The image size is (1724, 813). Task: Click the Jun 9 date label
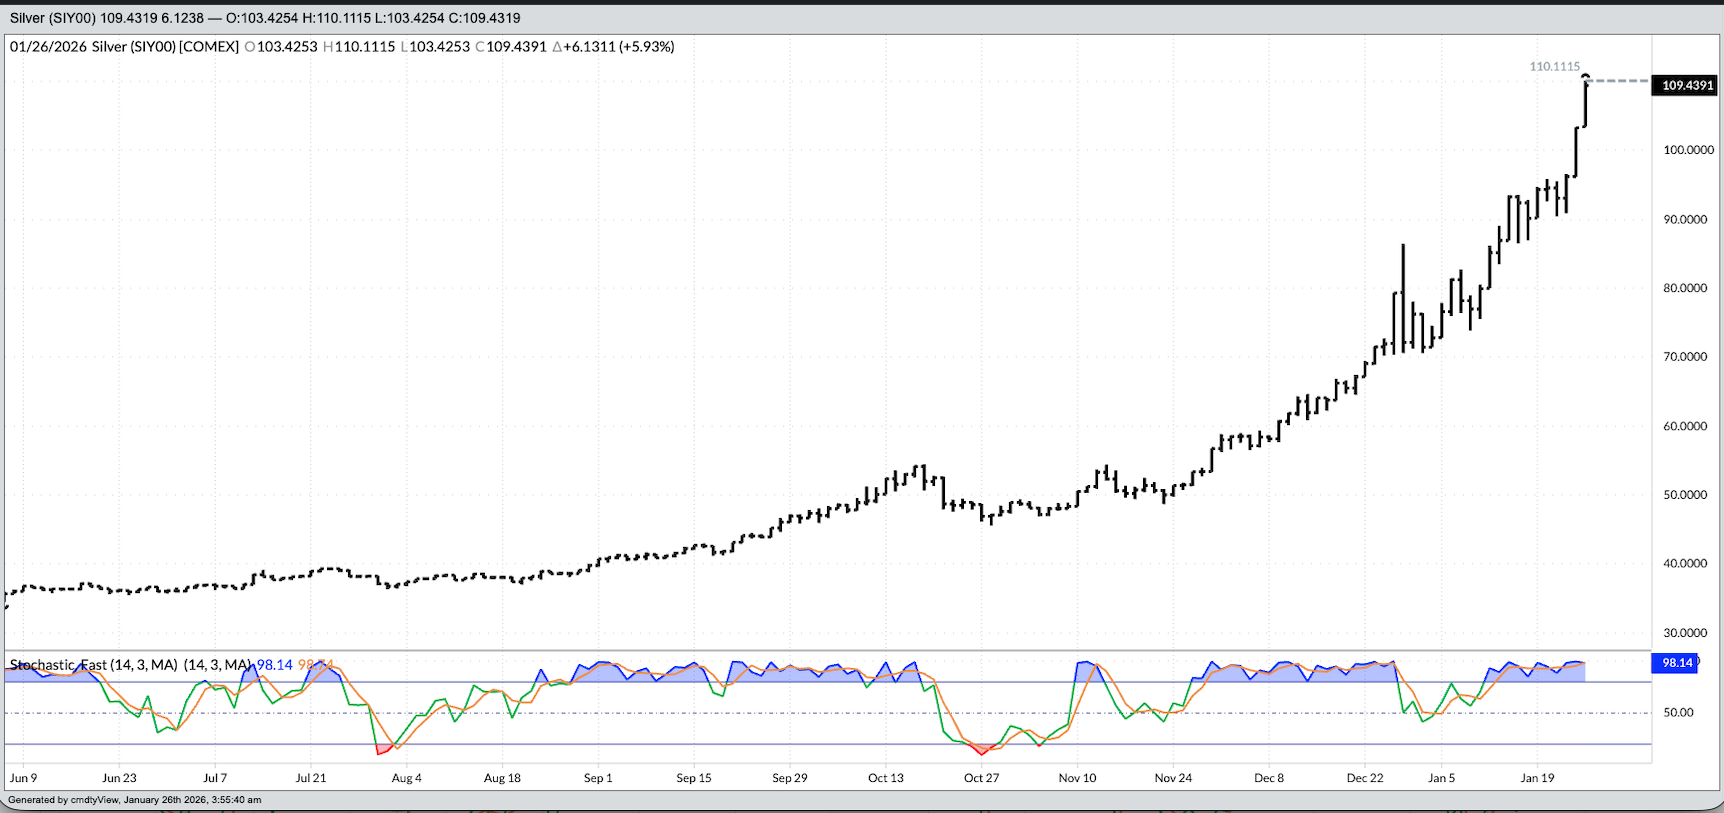click(23, 778)
